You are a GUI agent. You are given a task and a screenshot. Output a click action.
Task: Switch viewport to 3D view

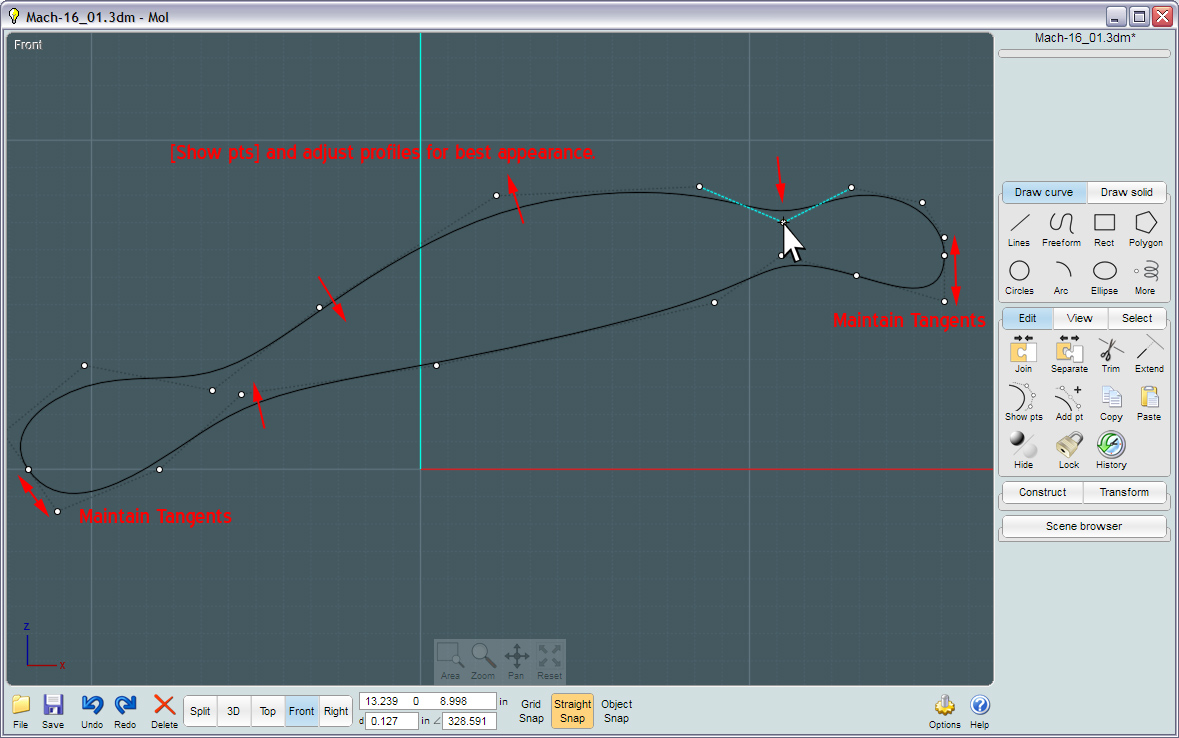coord(233,711)
